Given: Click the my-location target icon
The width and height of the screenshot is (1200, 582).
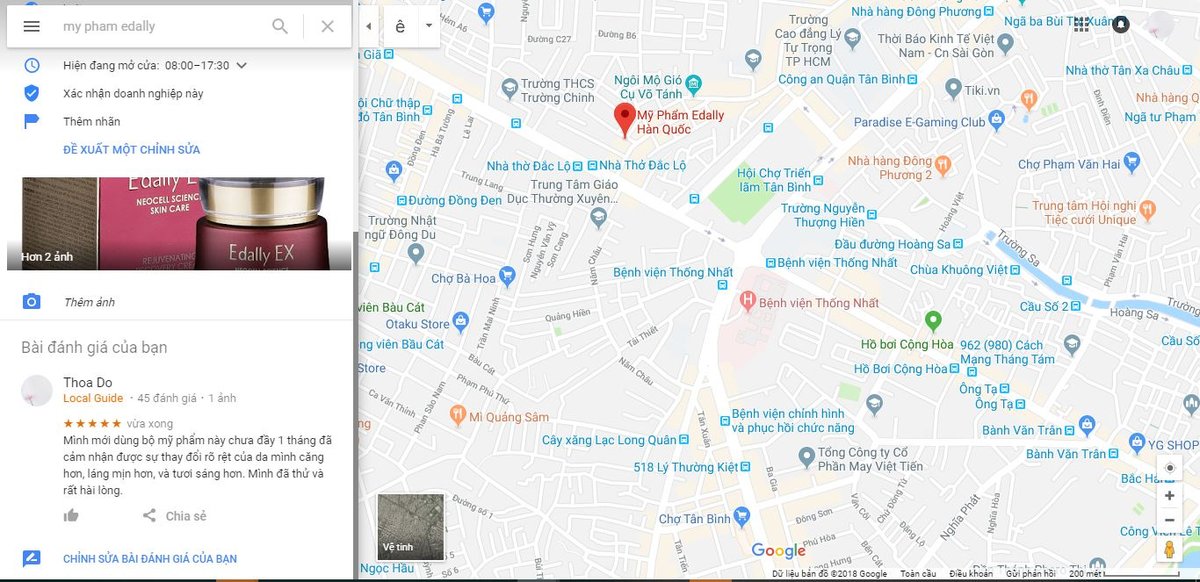Looking at the screenshot, I should (1169, 468).
